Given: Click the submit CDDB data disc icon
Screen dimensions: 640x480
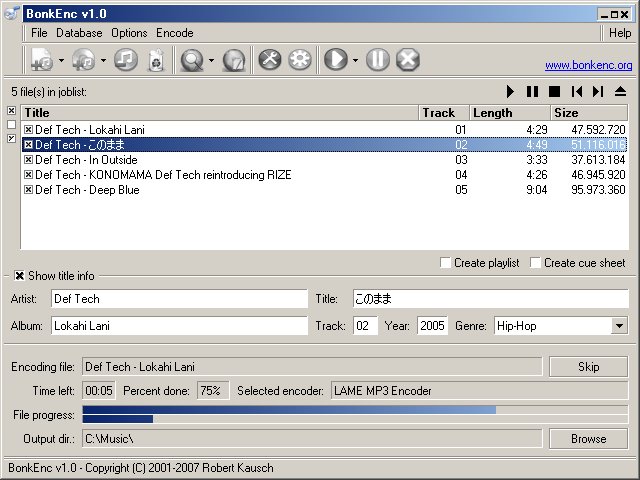Looking at the screenshot, I should point(234,60).
